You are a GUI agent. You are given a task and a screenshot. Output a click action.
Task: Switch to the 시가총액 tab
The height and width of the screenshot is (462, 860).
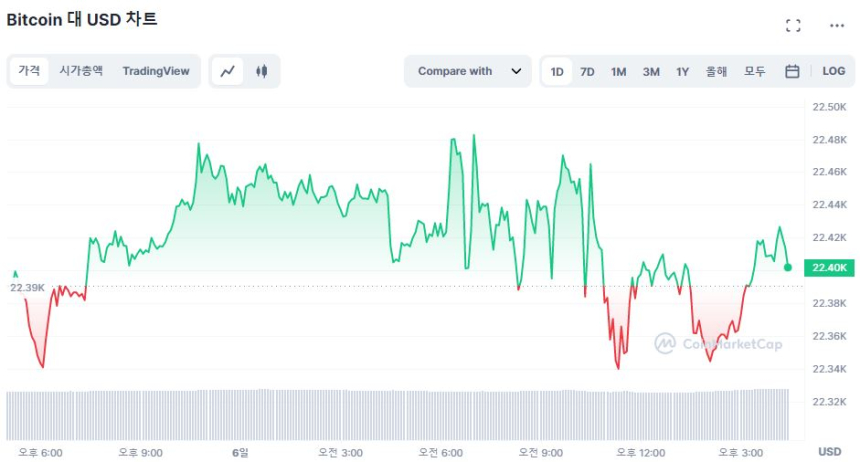click(x=81, y=71)
